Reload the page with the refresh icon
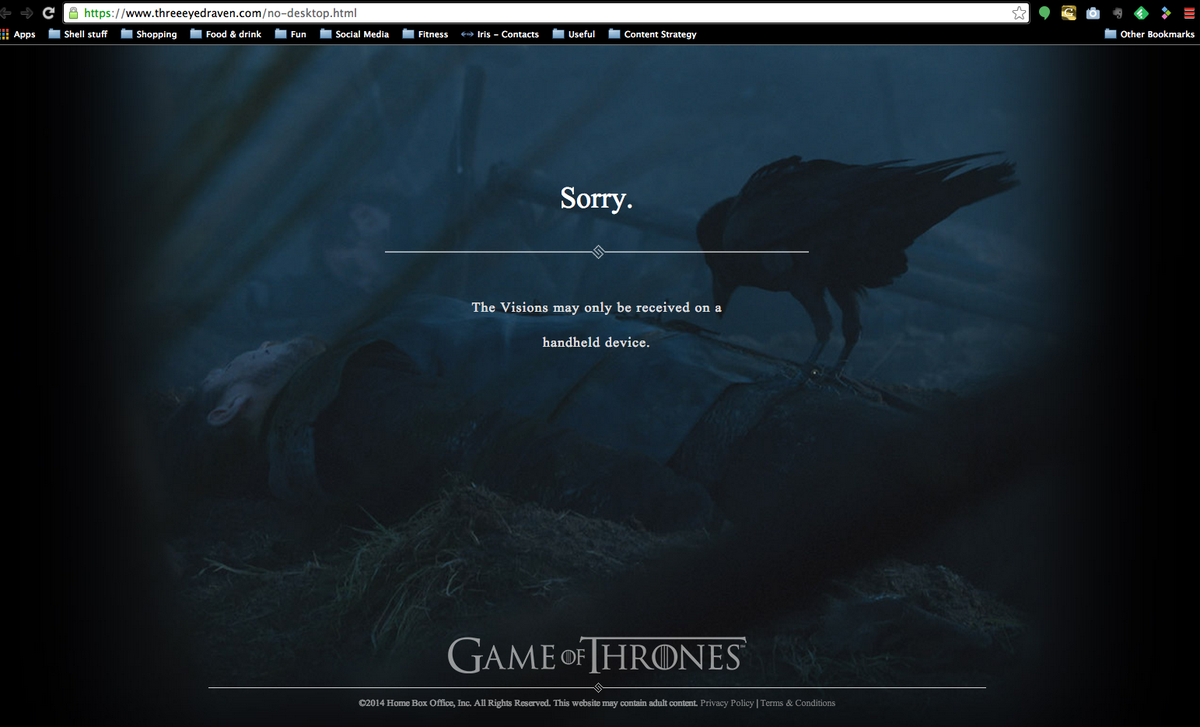 (x=48, y=13)
